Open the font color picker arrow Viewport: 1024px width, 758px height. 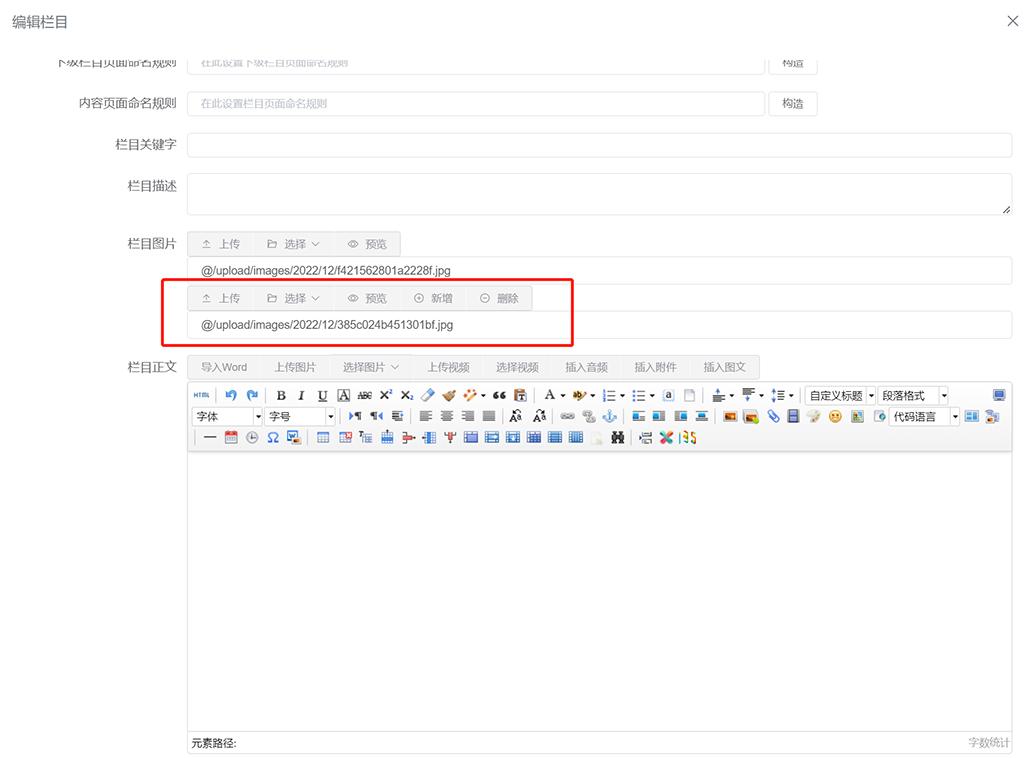tap(562, 396)
